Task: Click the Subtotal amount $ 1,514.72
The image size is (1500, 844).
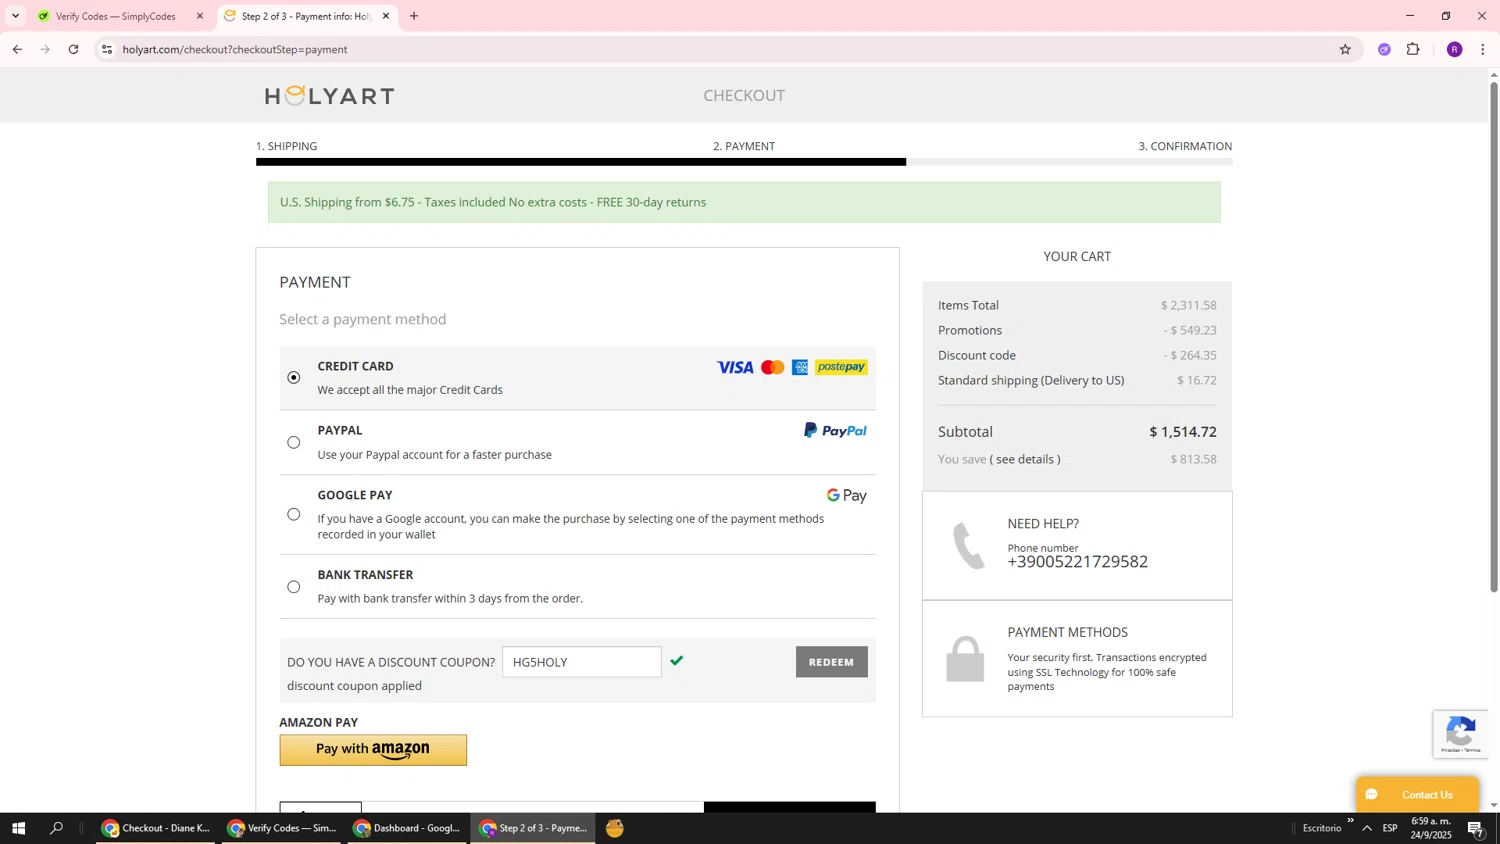Action: [1183, 432]
